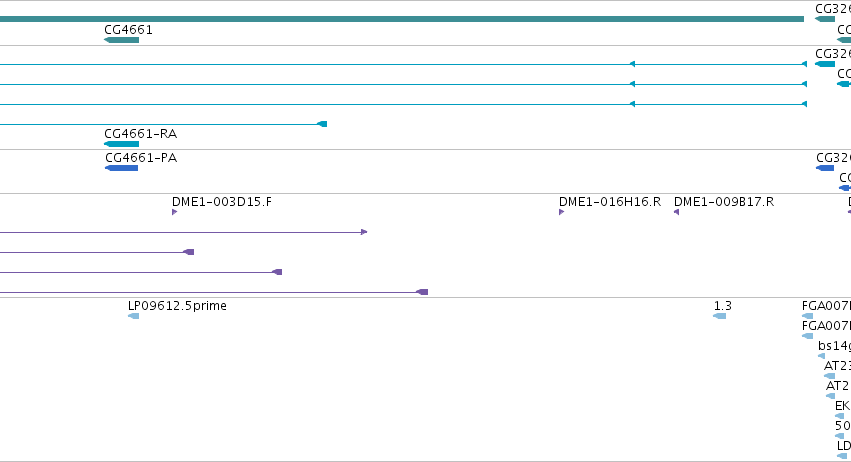The height and width of the screenshot is (462, 851).
Task: Click the purple end block of the shortest purple line
Action: (x=189, y=252)
